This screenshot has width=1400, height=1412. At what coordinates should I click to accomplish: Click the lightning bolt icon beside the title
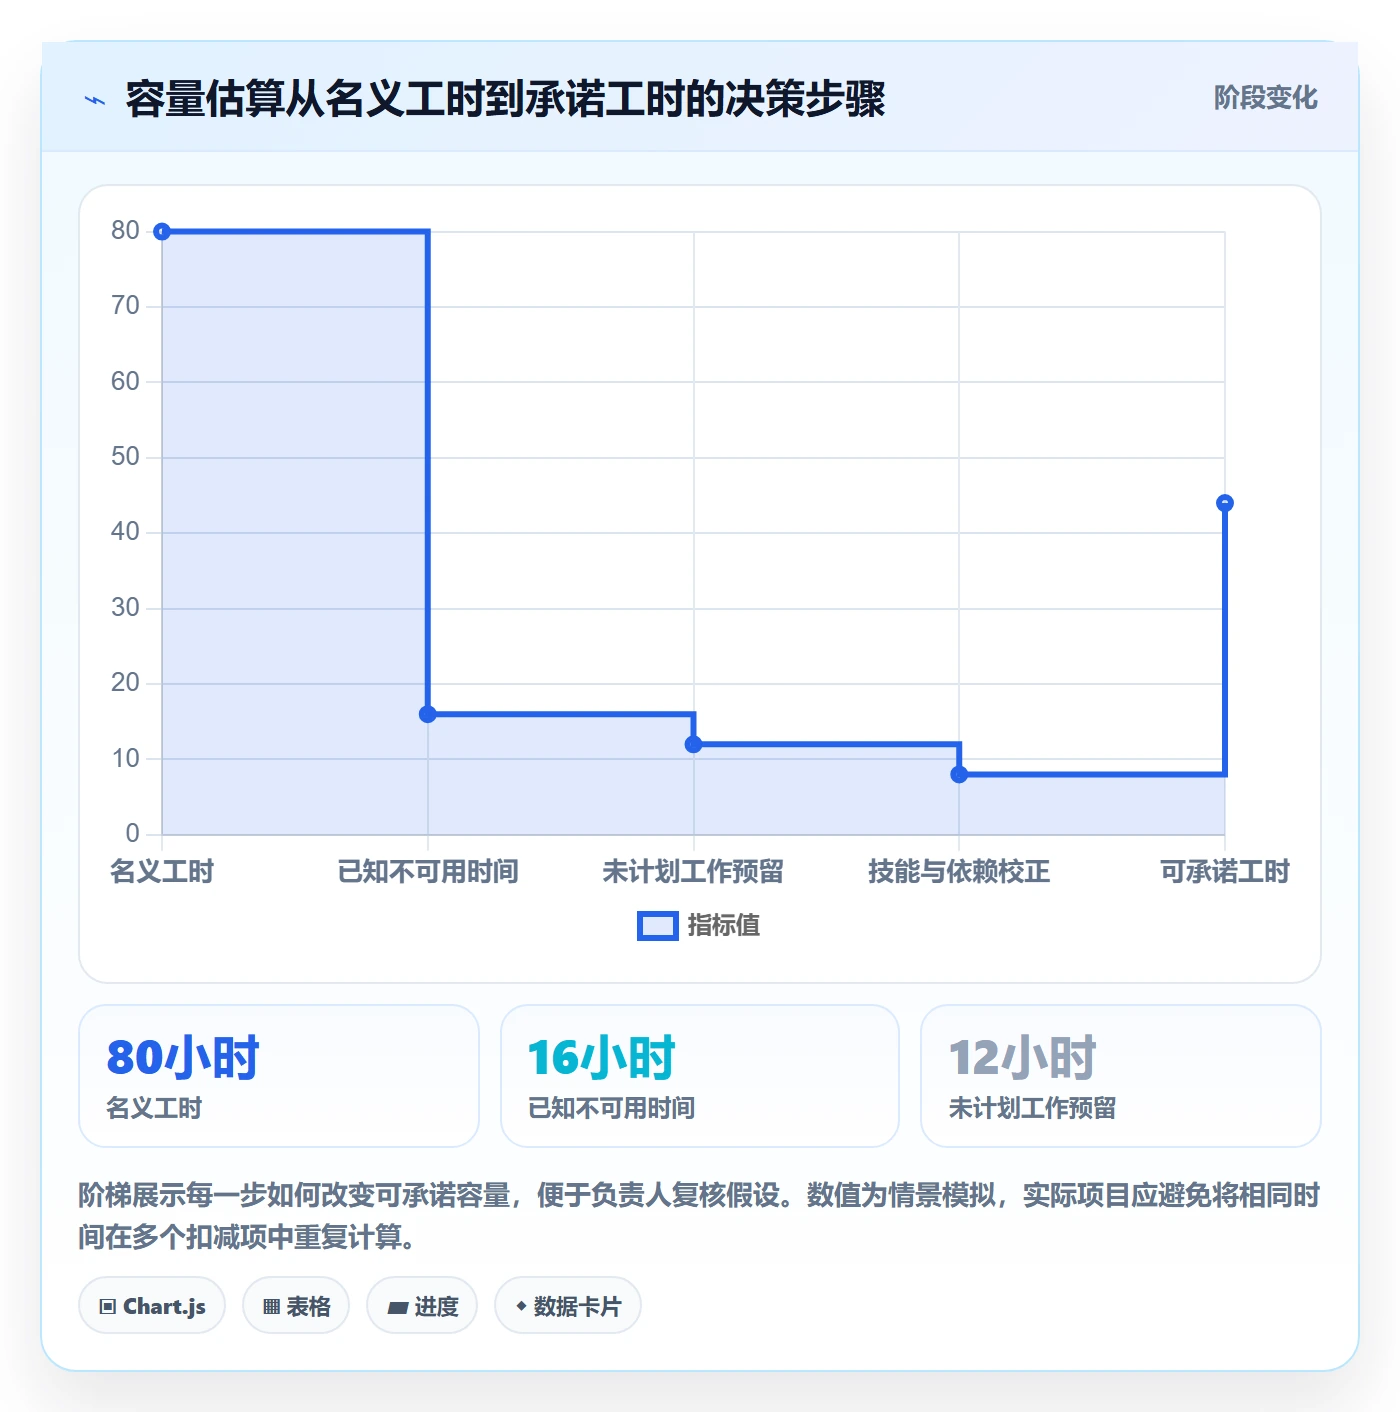95,100
